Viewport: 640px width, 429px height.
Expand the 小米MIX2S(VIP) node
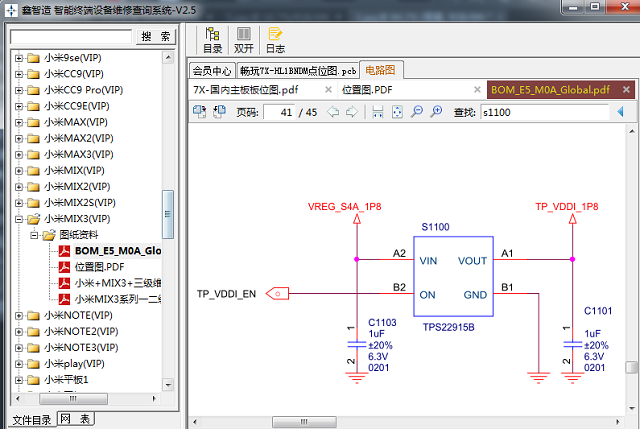19,203
